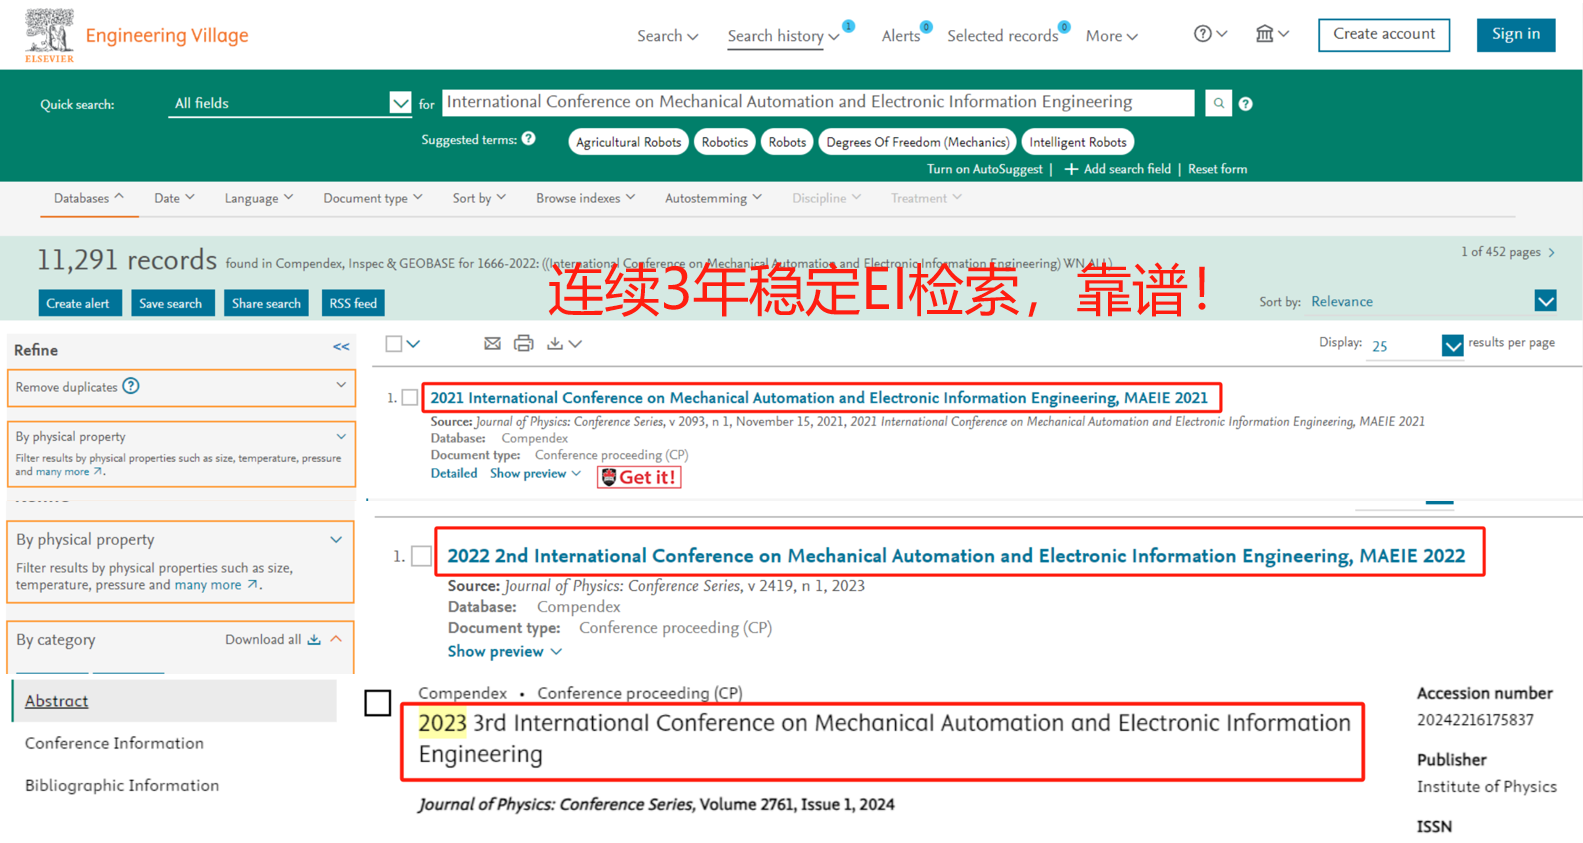Expand Remove duplicates section
Image resolution: width=1583 pixels, height=843 pixels.
(341, 385)
